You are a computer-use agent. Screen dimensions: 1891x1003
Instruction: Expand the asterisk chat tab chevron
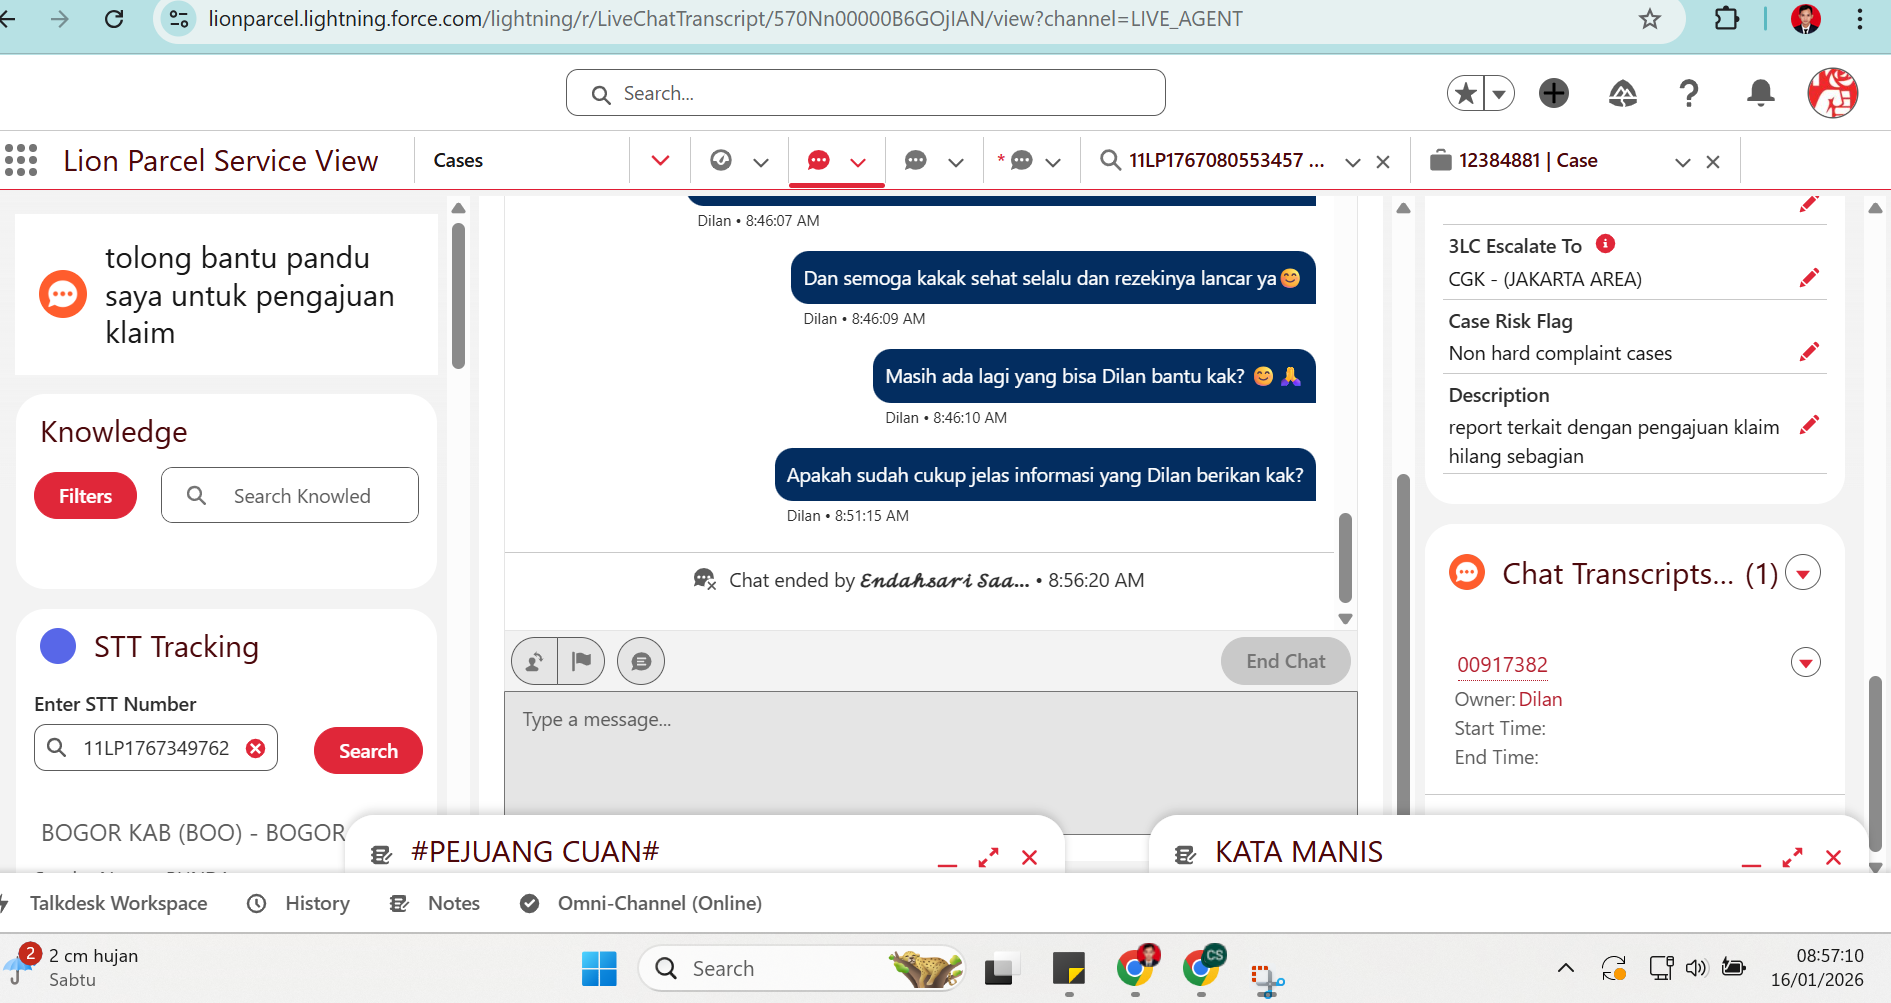tap(1053, 162)
